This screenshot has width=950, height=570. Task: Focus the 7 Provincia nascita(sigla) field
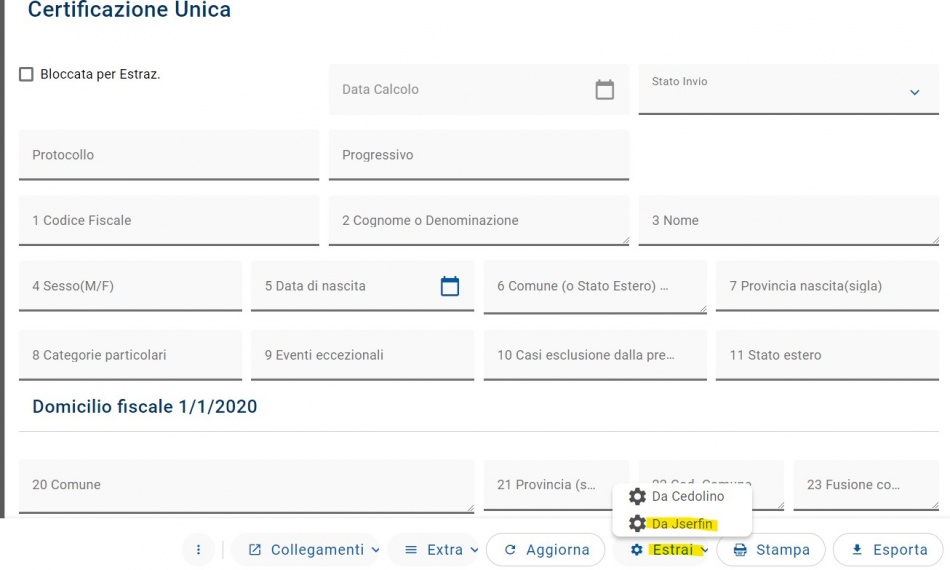[827, 286]
